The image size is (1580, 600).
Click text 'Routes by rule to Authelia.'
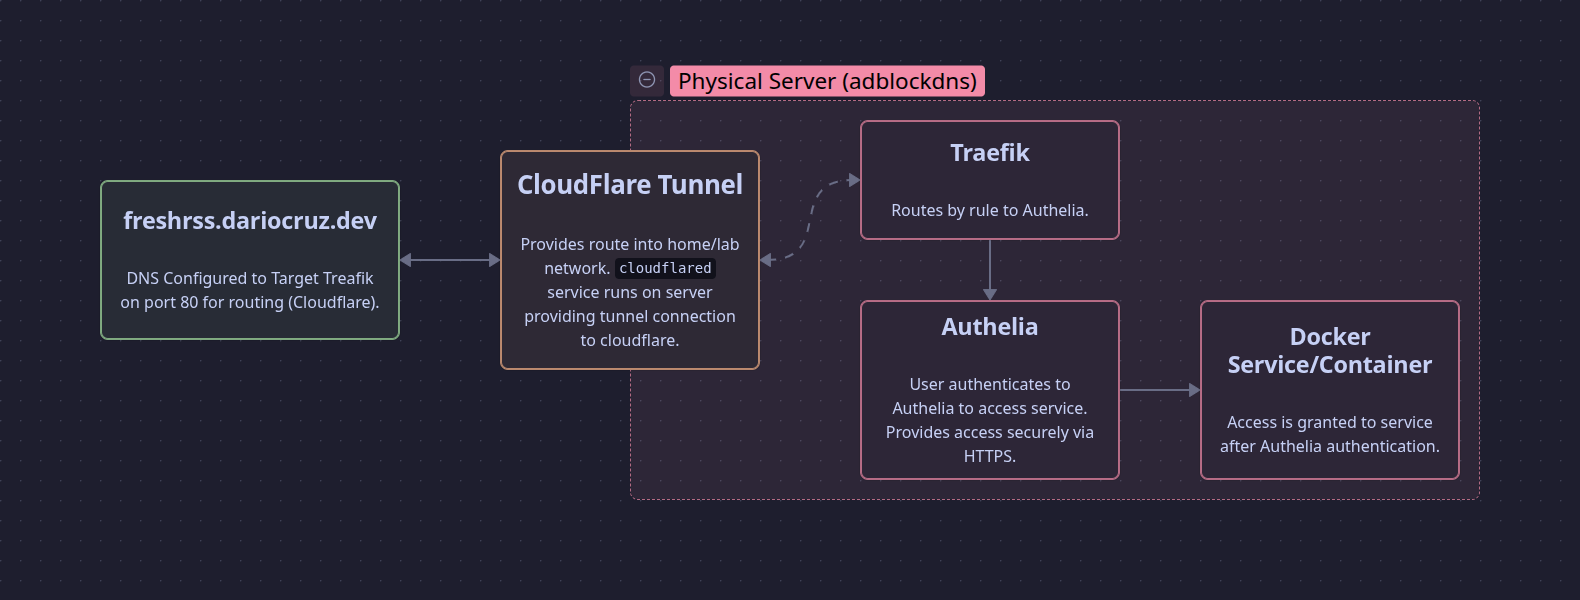(x=990, y=210)
